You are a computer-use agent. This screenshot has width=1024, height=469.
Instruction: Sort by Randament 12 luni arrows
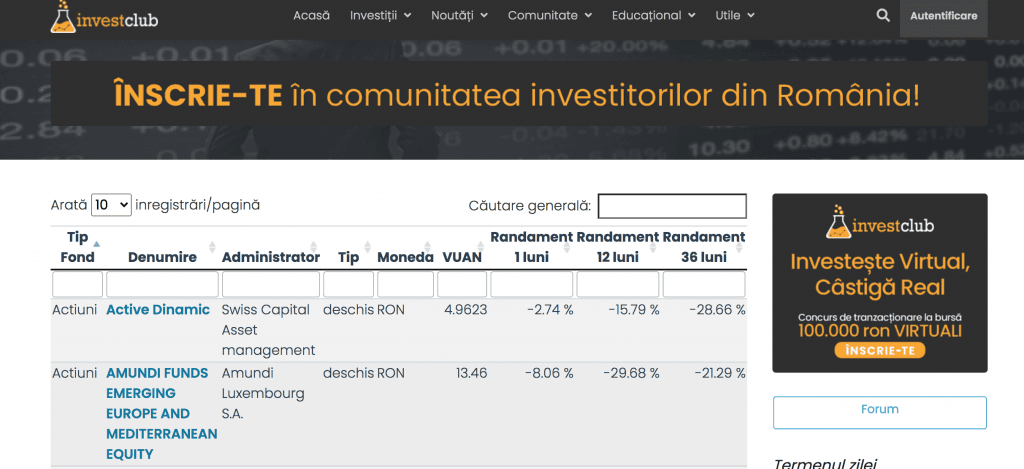click(653, 248)
